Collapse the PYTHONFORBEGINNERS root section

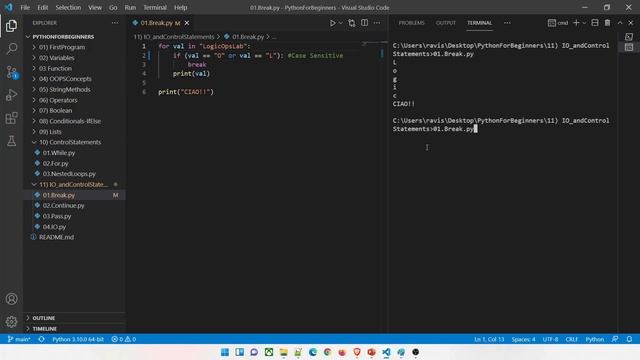click(74, 37)
